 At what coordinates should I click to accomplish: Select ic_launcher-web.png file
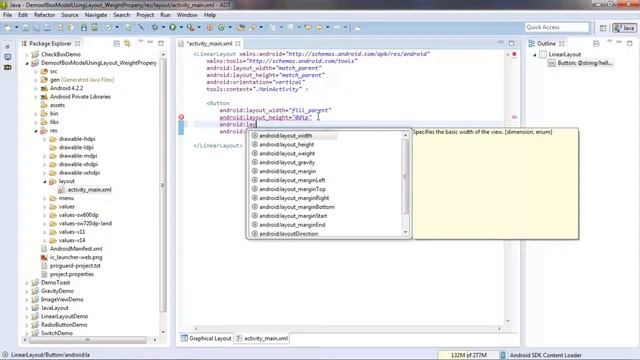(x=76, y=258)
